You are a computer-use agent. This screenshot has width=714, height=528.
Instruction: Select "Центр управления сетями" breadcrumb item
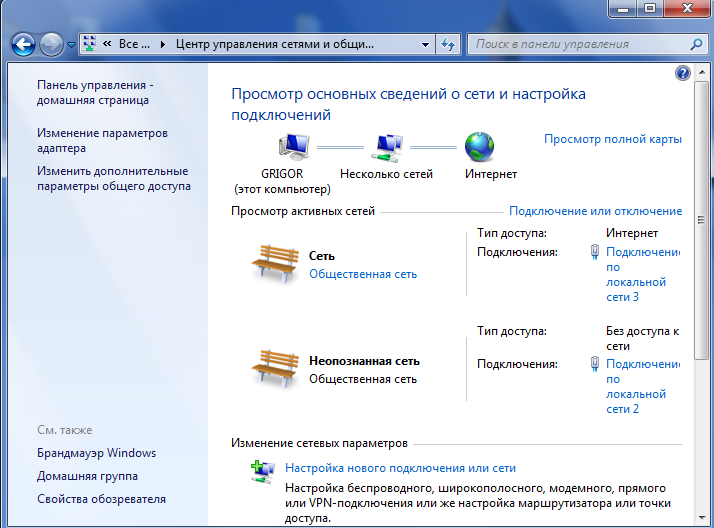(275, 45)
